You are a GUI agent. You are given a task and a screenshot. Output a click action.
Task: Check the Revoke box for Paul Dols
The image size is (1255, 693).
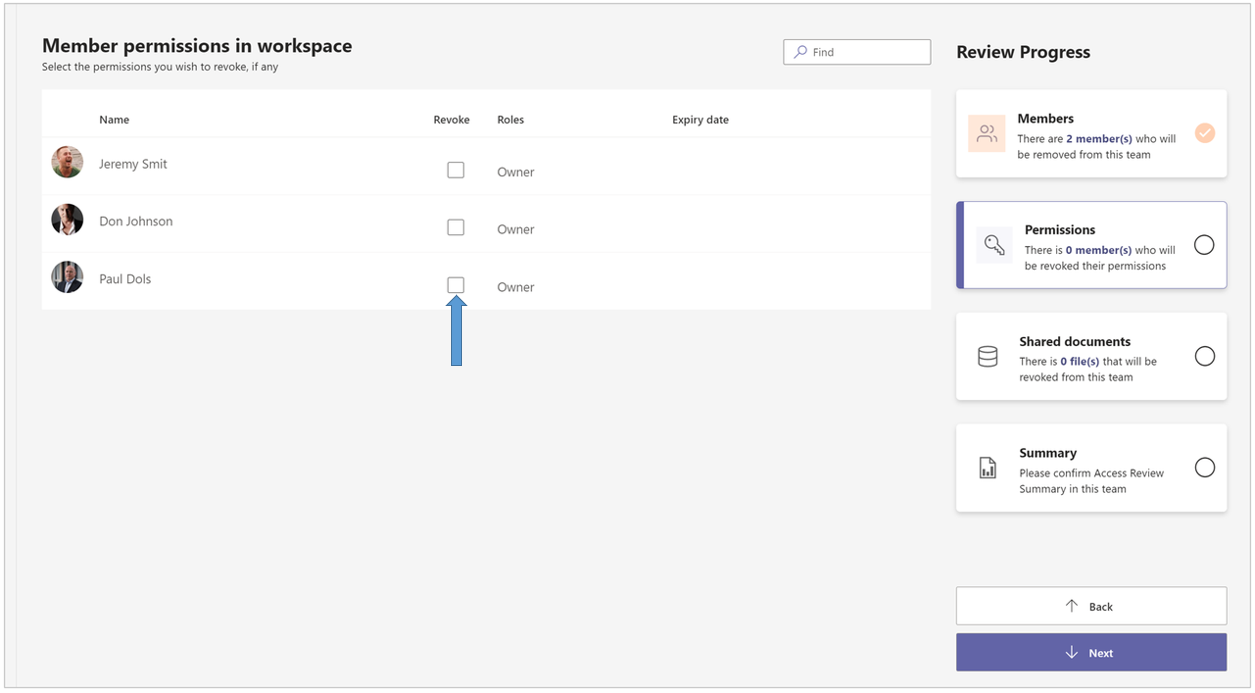pyautogui.click(x=456, y=285)
